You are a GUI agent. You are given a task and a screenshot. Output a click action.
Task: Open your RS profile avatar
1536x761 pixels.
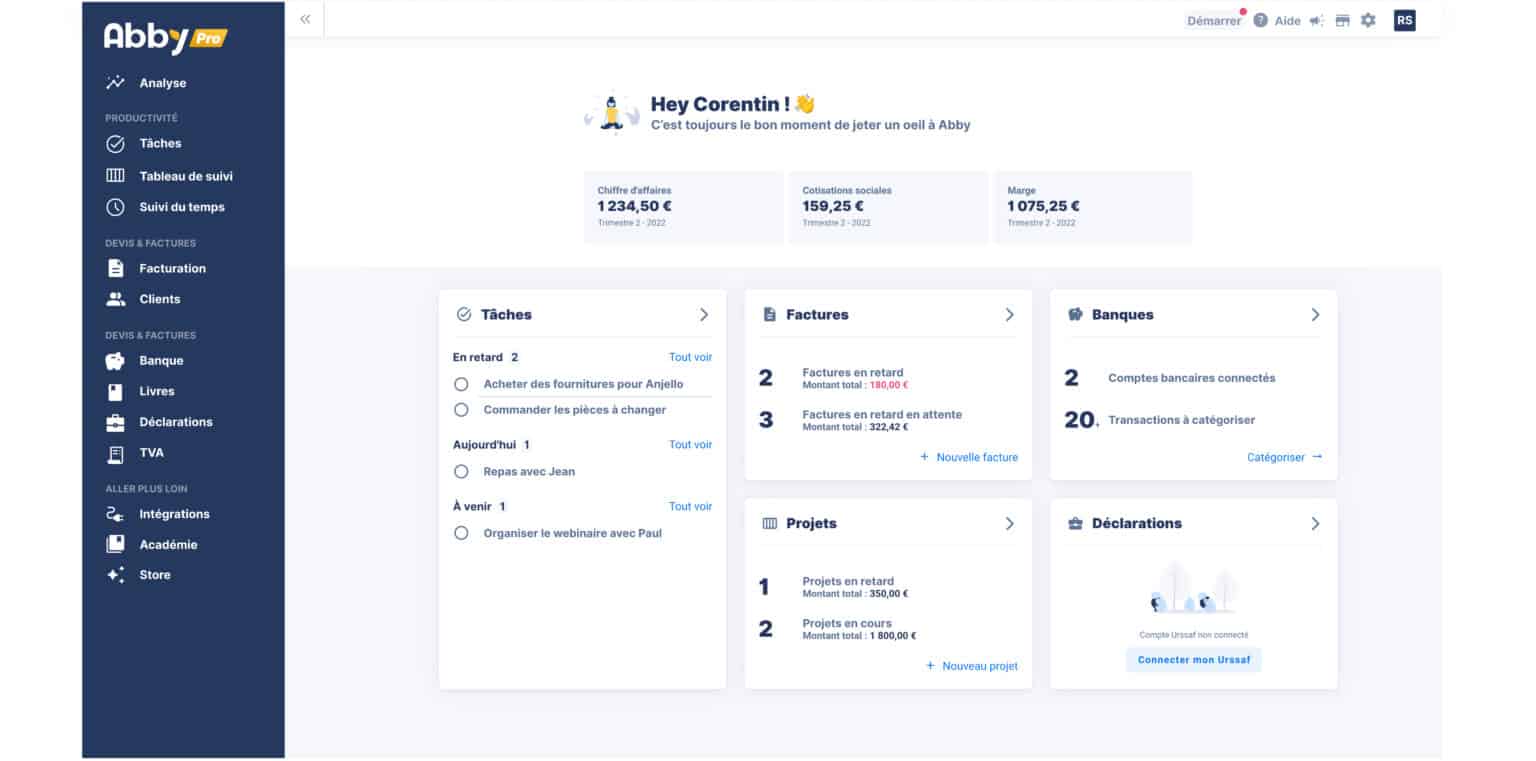(1404, 20)
